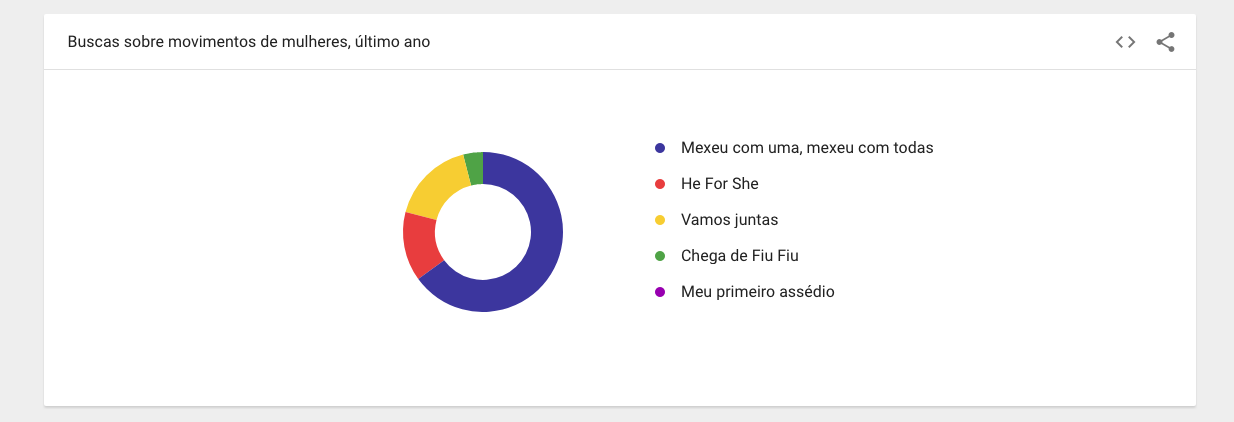Click the white center of the donut chart
This screenshot has height=422, width=1234.
pyautogui.click(x=483, y=232)
